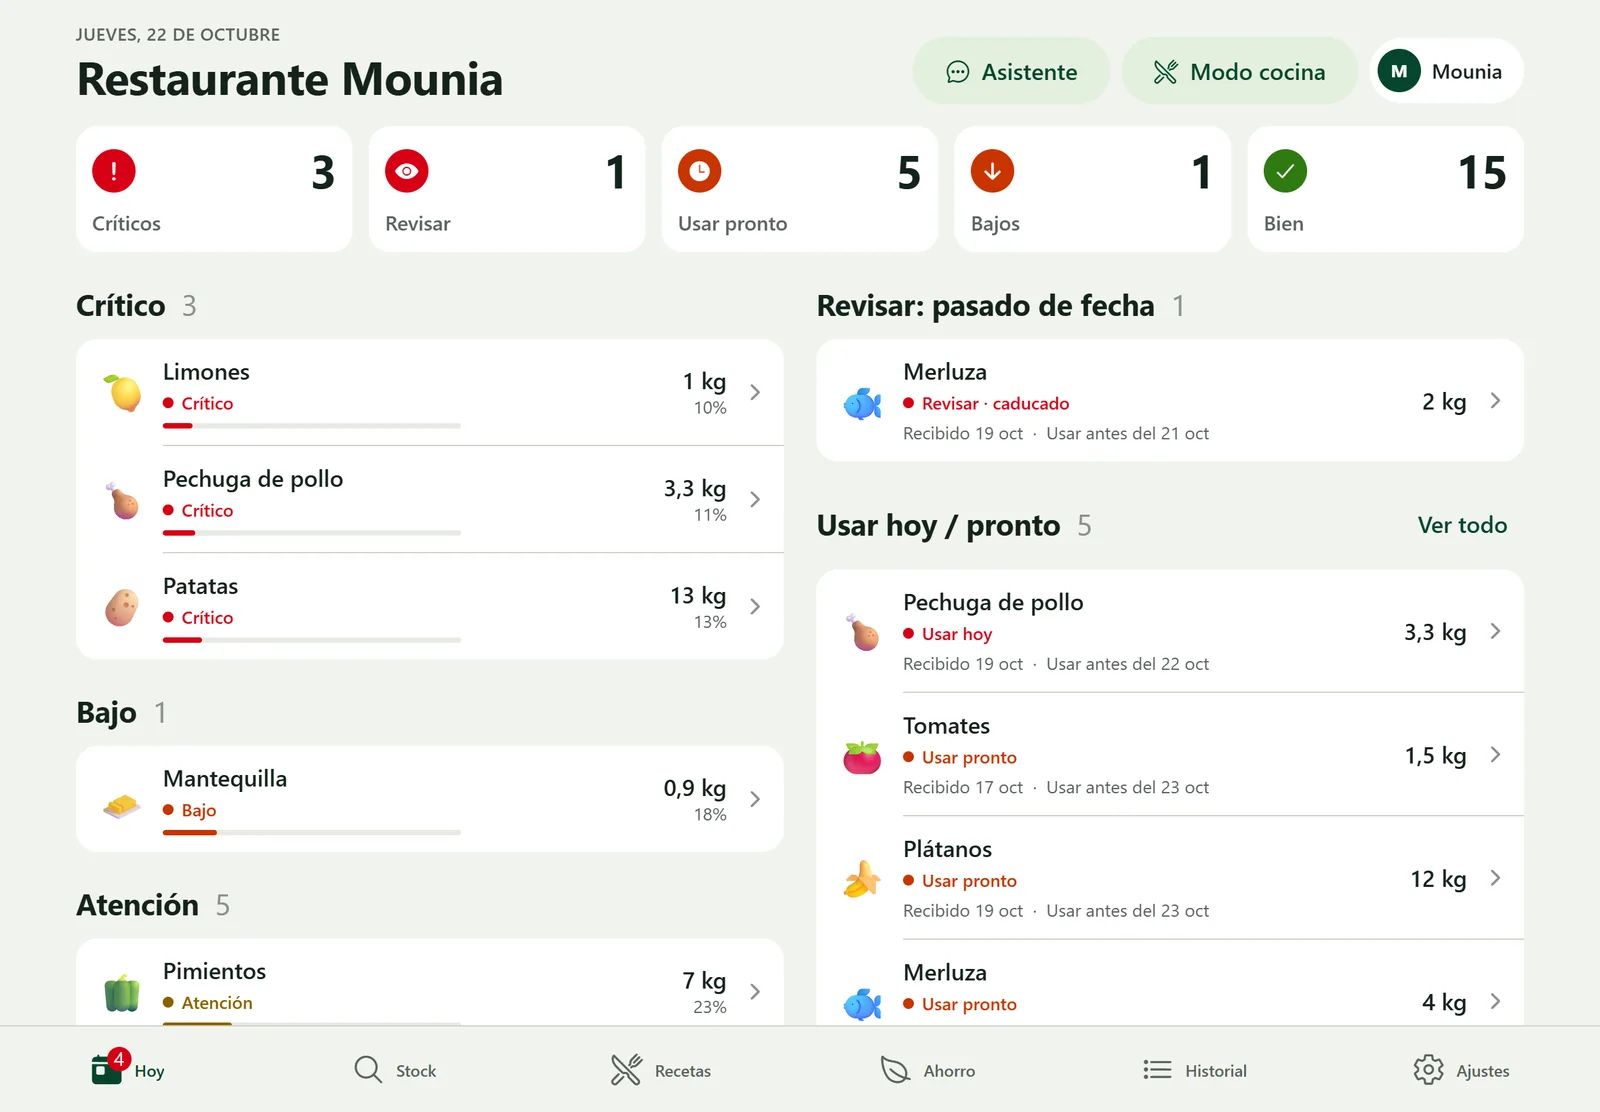Switch to Modo cocina
1600x1112 pixels.
1239,71
